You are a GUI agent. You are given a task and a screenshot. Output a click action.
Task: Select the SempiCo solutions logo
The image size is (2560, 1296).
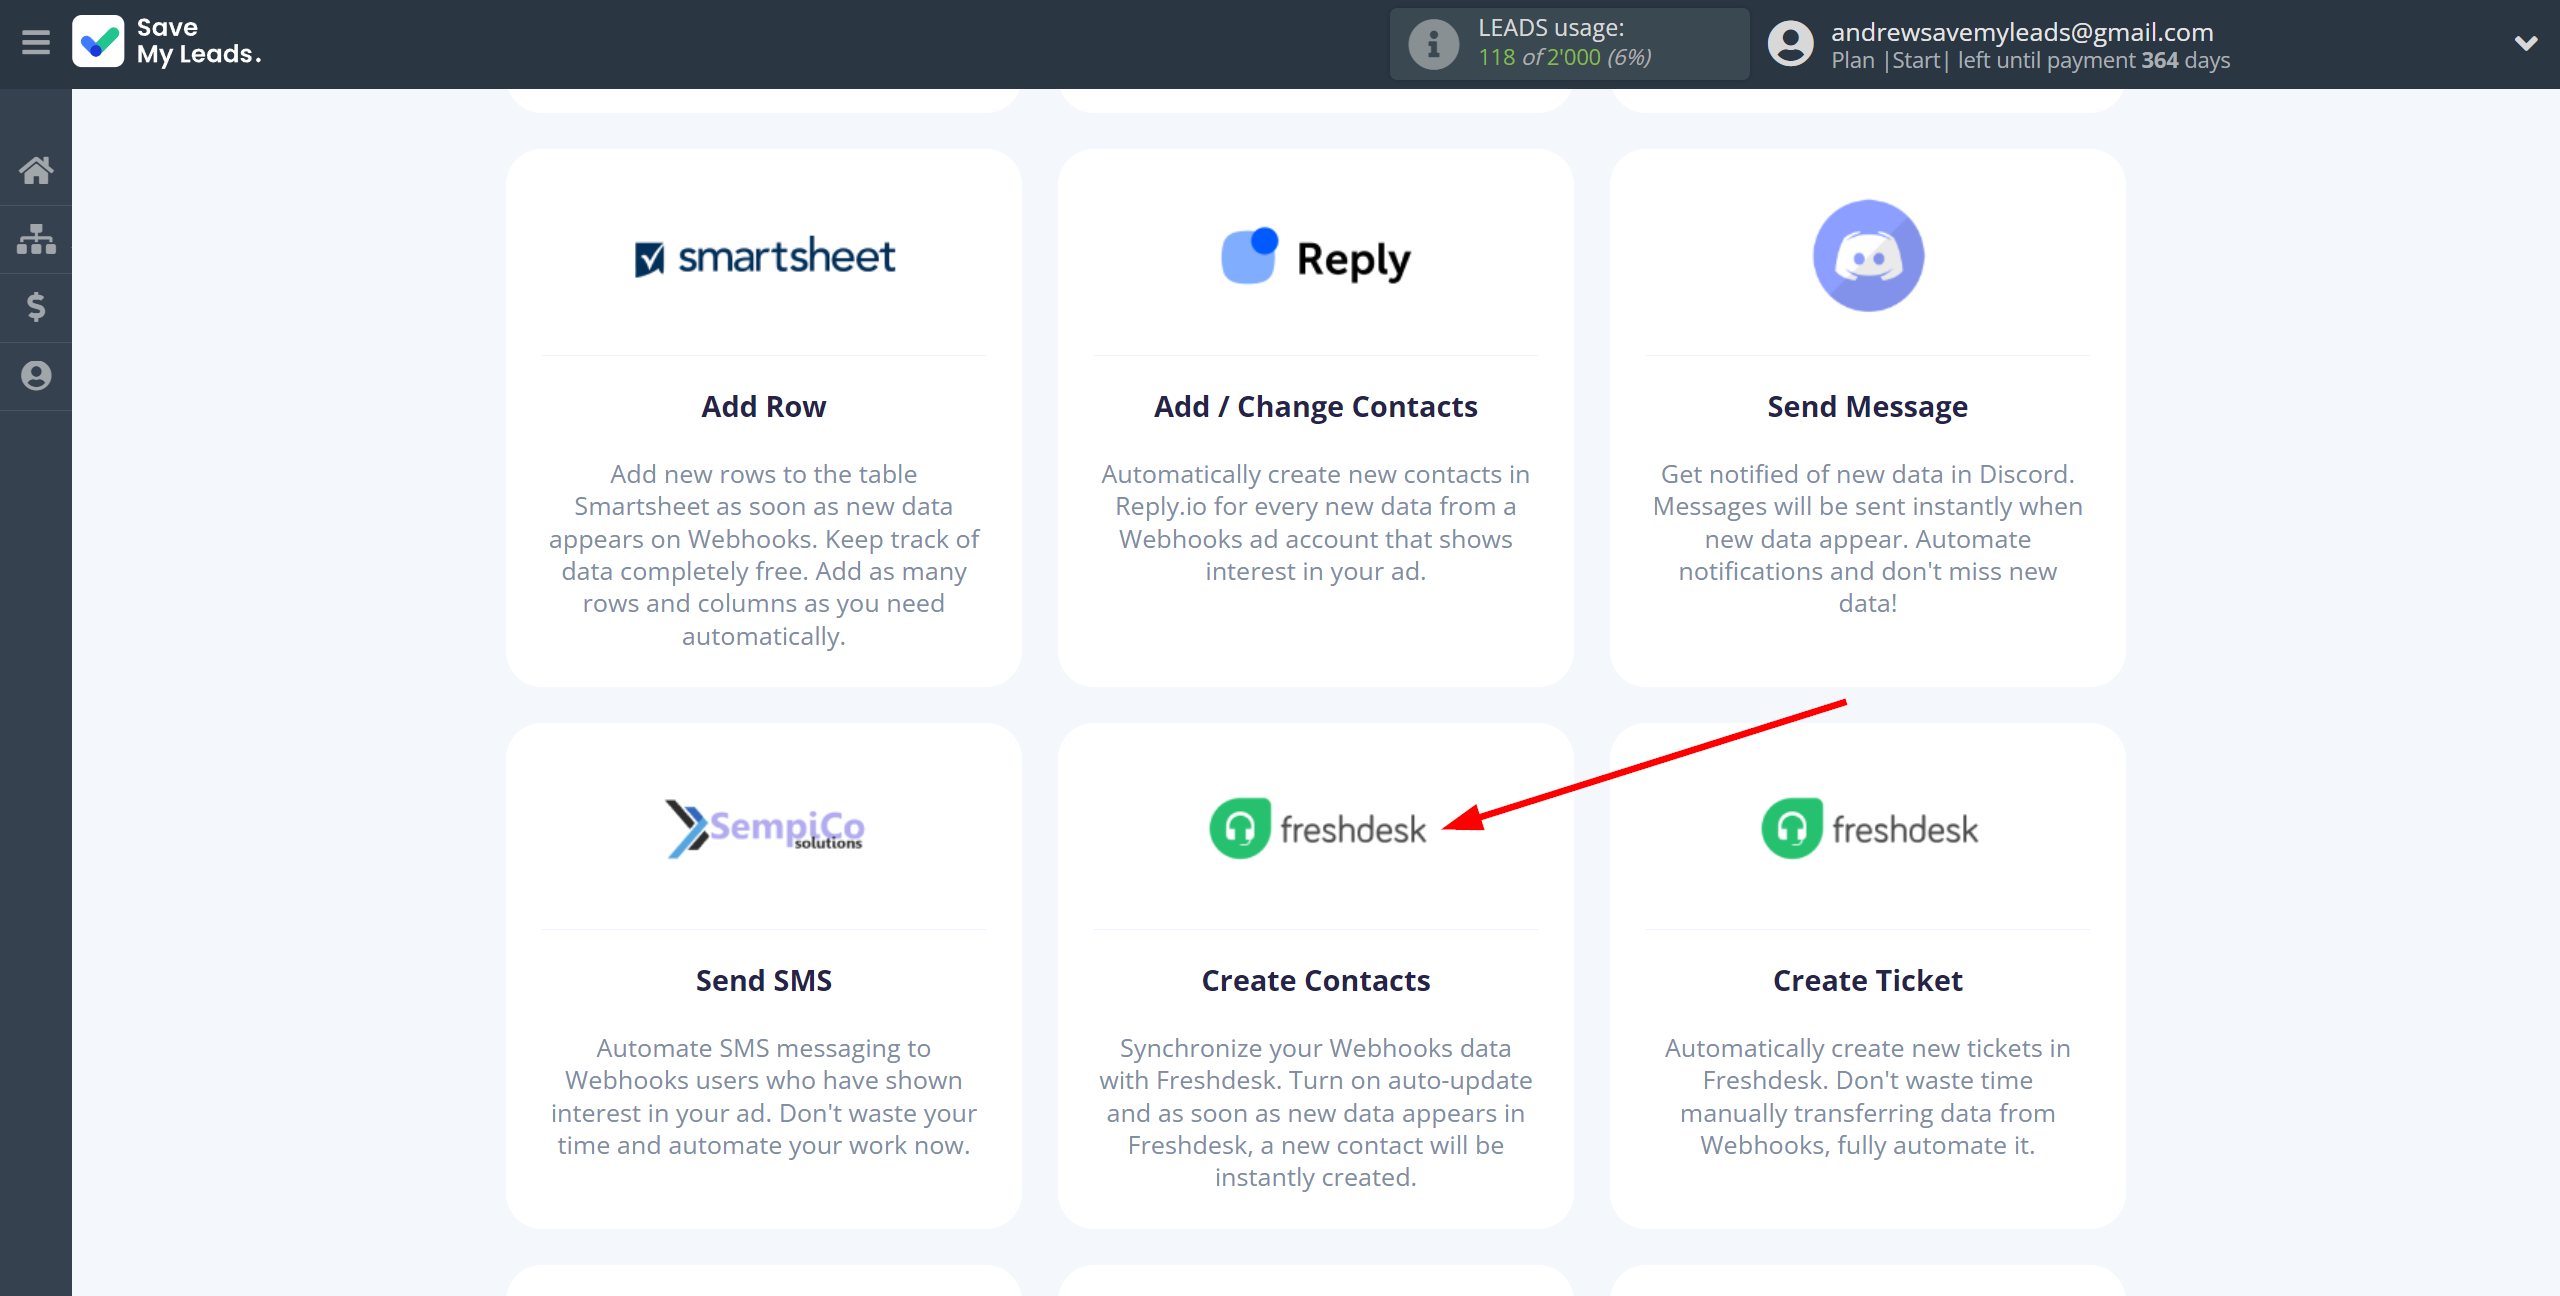[x=764, y=829]
